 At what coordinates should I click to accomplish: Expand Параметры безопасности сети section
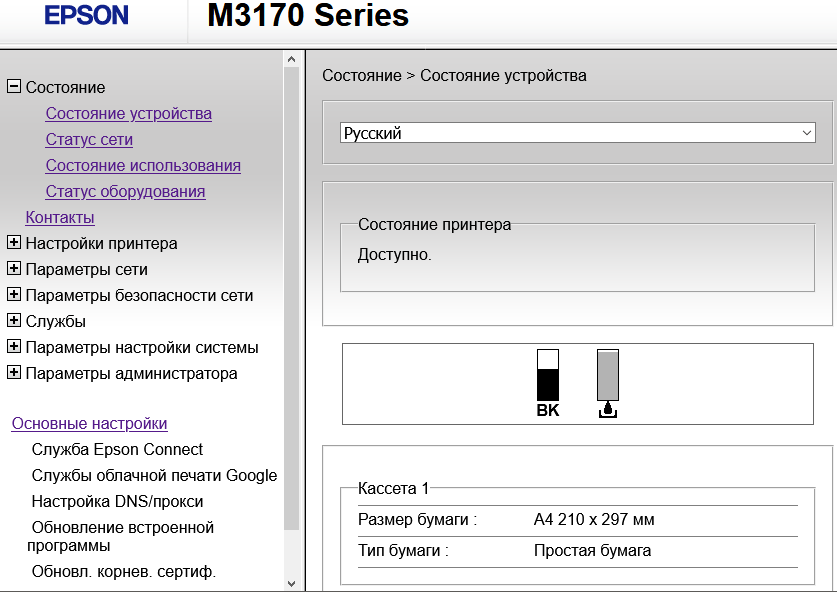point(14,295)
